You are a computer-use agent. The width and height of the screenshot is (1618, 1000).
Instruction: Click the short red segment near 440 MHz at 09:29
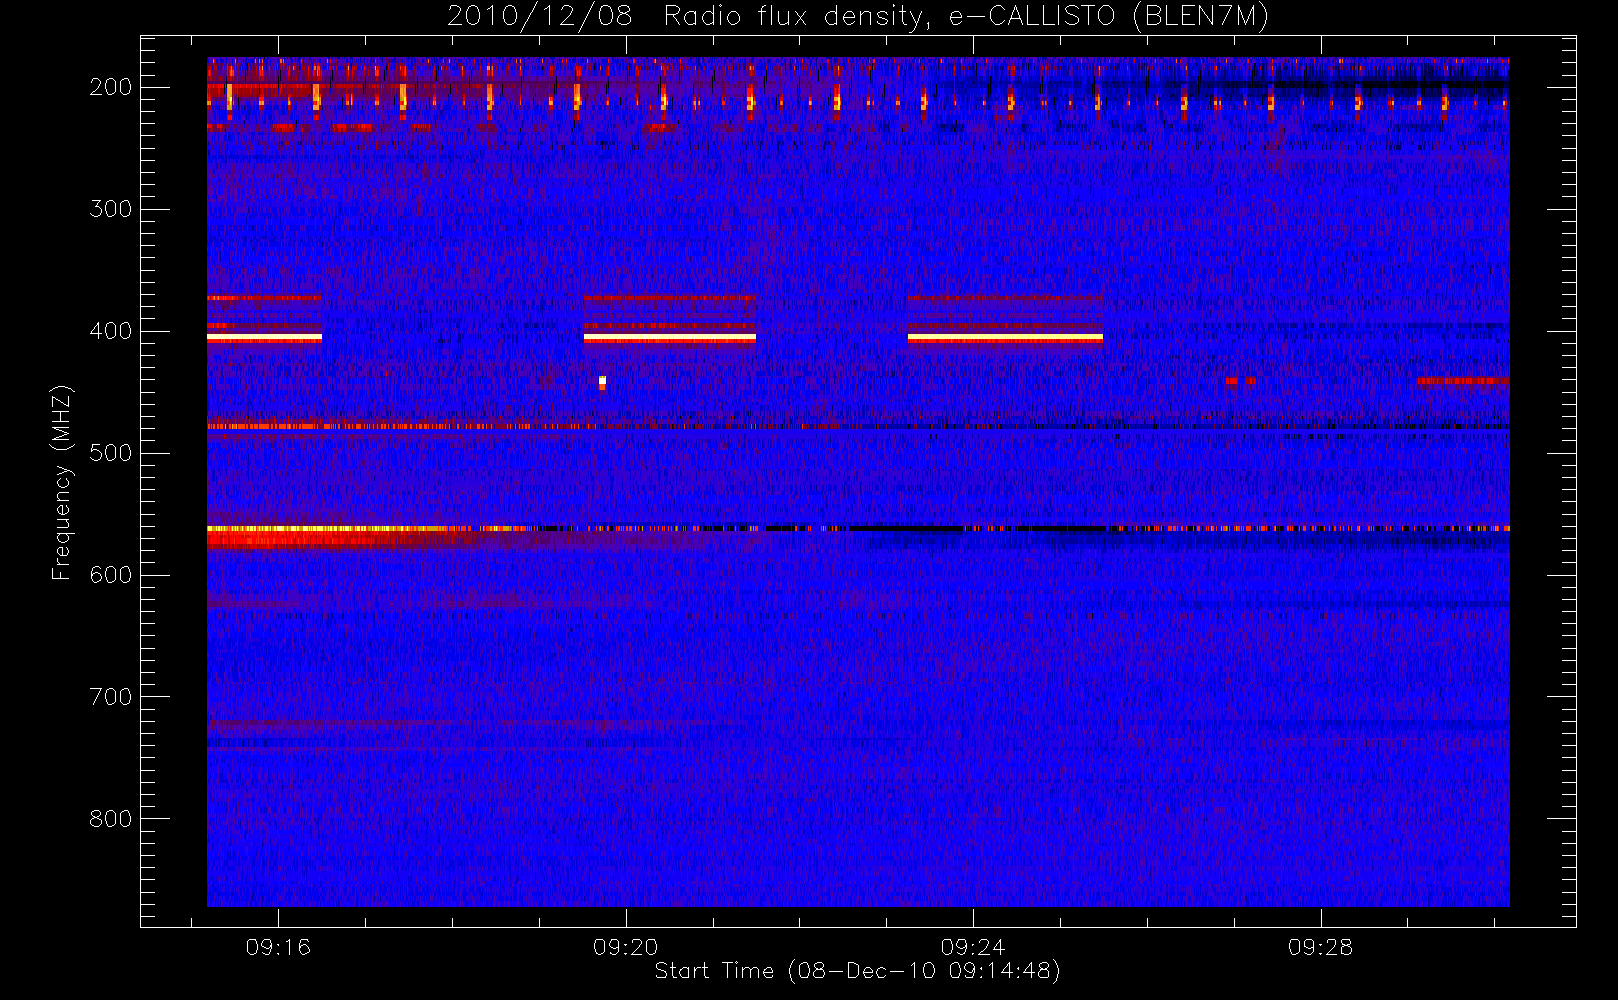[x=1463, y=381]
